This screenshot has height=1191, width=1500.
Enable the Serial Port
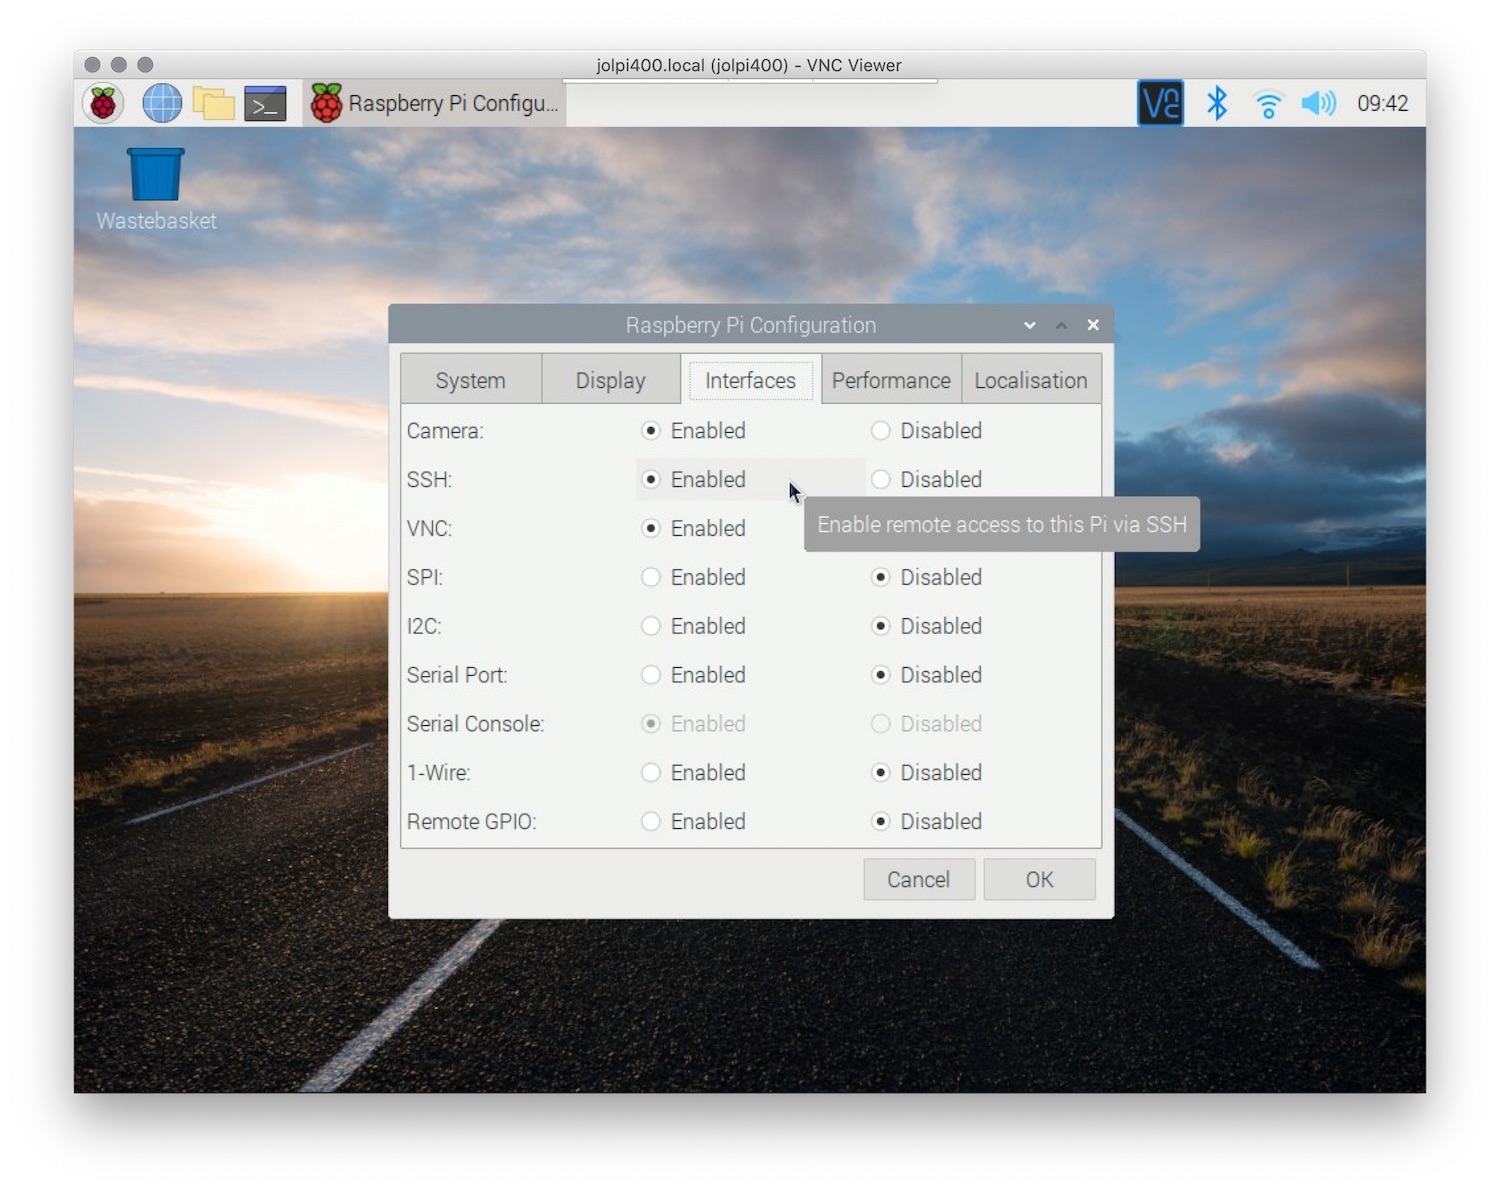694,675
